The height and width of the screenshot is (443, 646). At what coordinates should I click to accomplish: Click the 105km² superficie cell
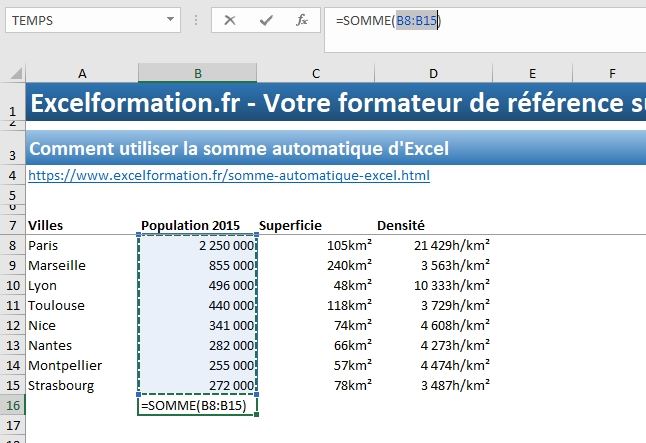tap(316, 245)
